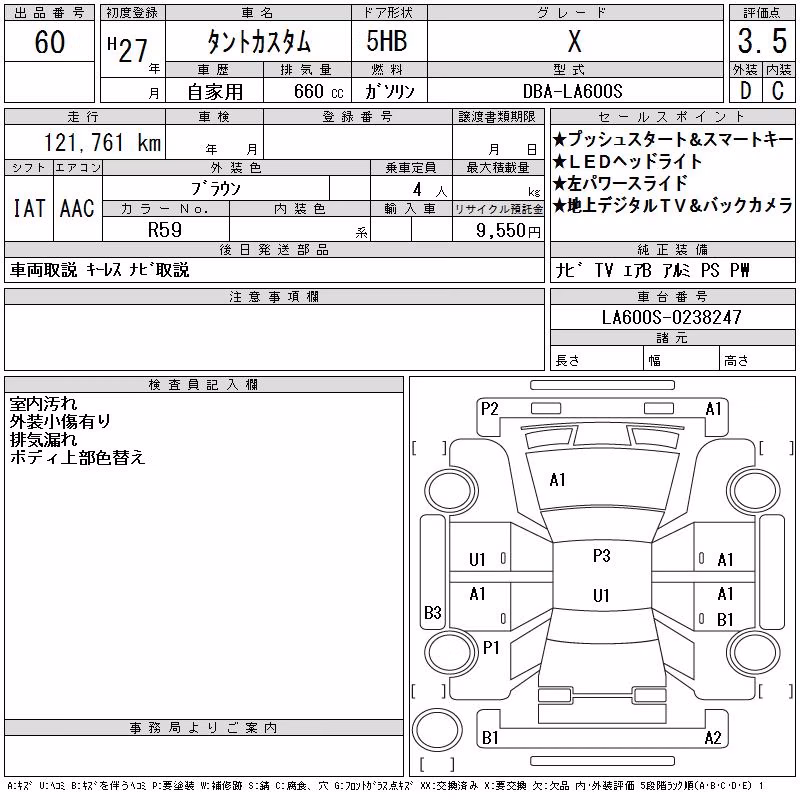Click "B3" mark on left side sill
This screenshot has width=800, height=800.
433,612
